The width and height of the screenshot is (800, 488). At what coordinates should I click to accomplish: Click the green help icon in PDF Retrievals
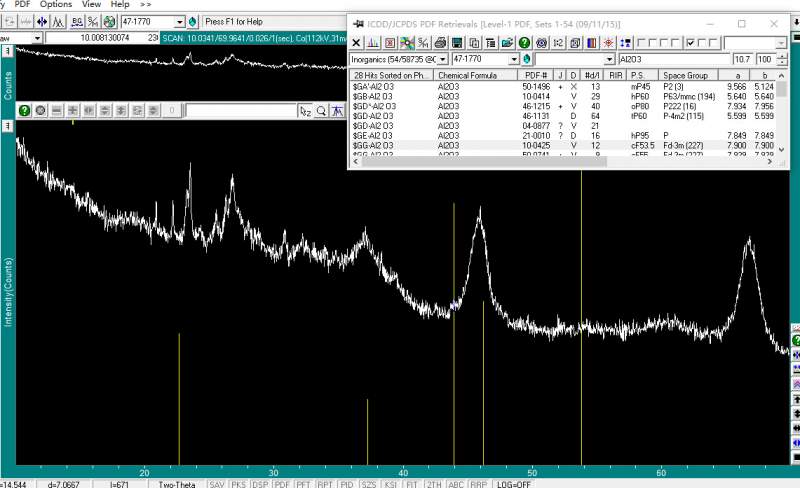point(524,43)
